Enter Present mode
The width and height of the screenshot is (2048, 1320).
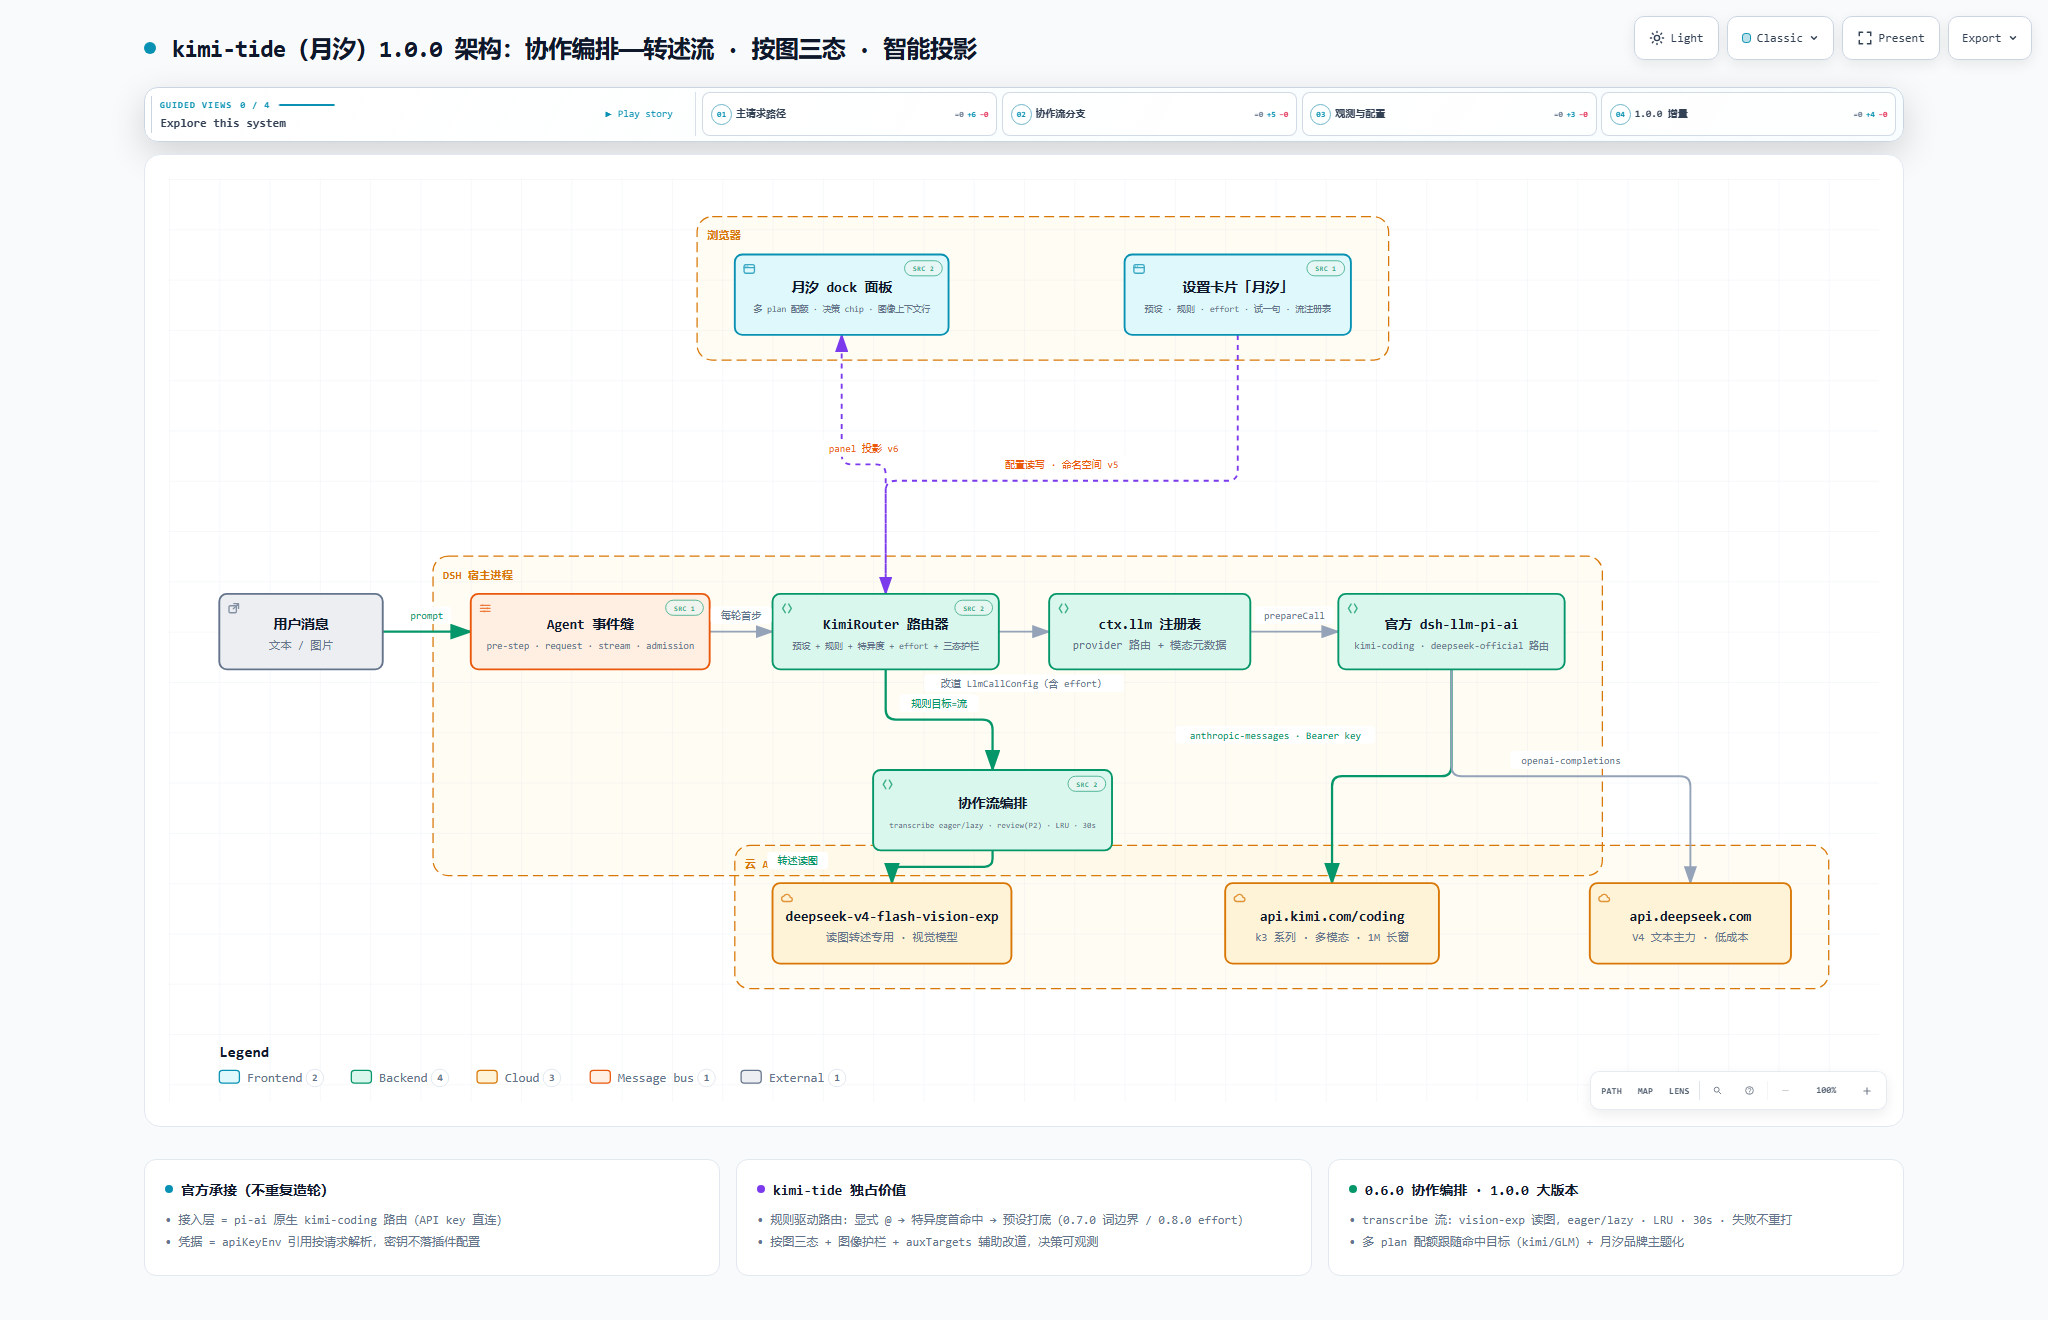tap(1890, 38)
